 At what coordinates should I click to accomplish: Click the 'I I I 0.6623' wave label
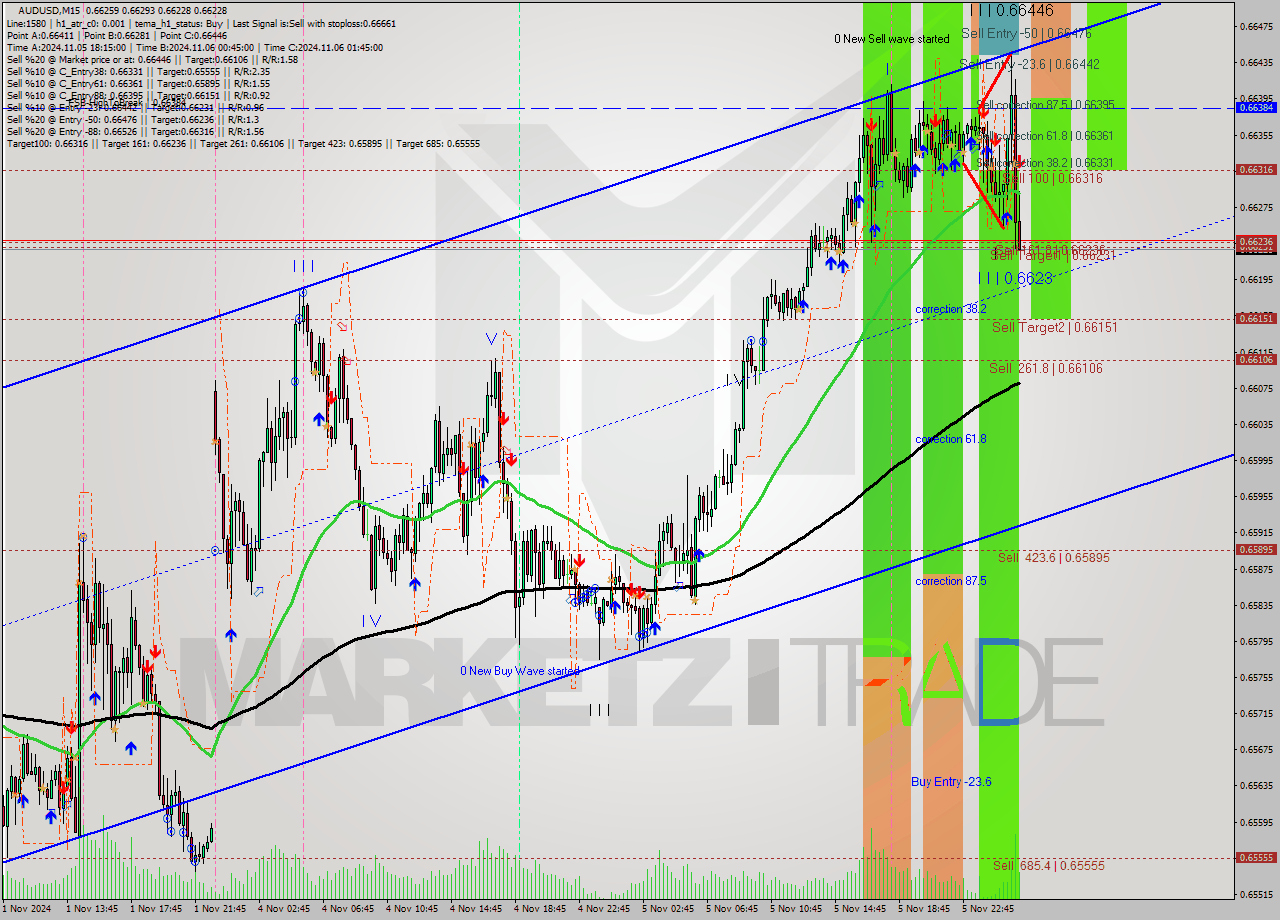[x=1015, y=279]
